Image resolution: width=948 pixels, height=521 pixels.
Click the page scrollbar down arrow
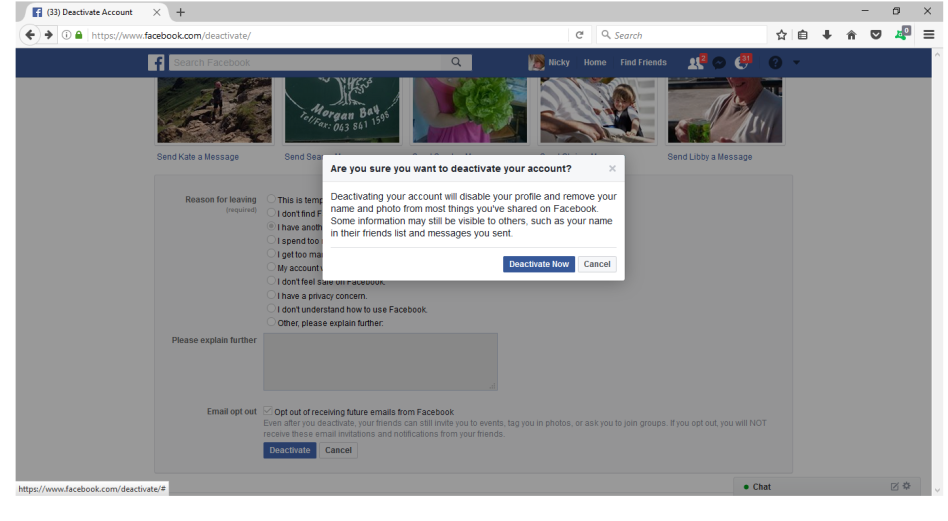938,490
